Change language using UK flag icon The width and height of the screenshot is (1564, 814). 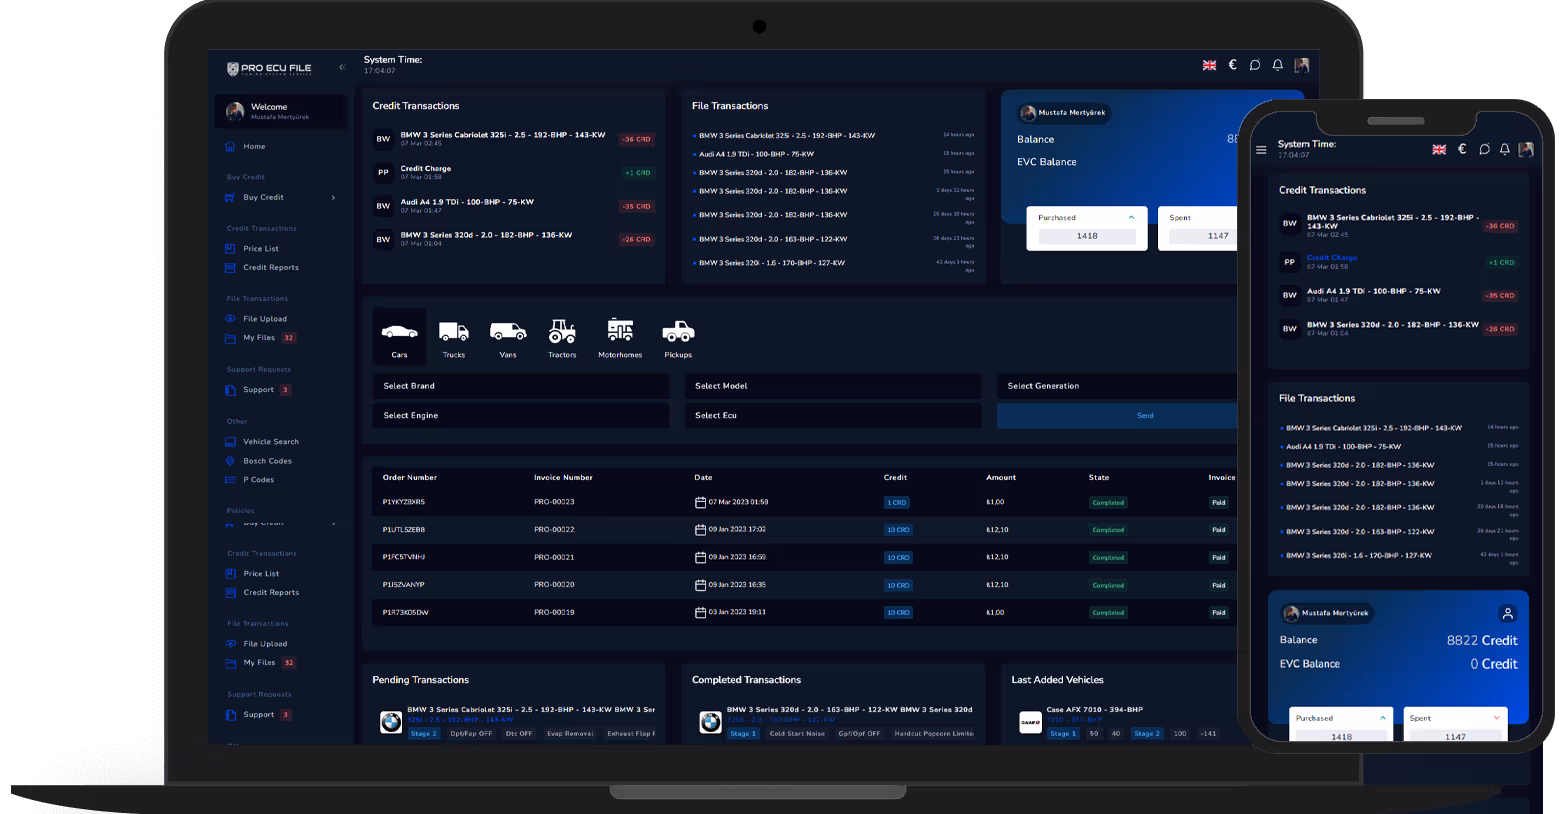click(x=1209, y=65)
